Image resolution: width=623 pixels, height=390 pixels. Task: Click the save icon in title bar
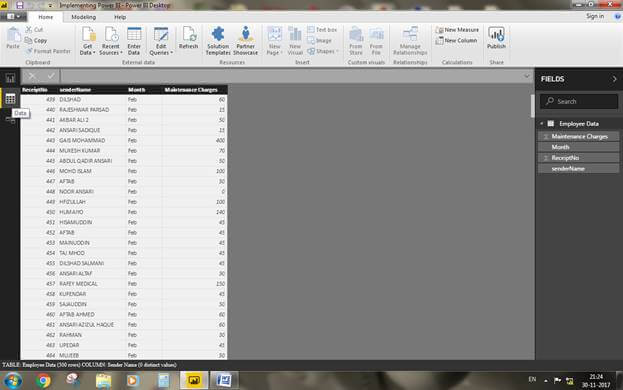tap(19, 5)
